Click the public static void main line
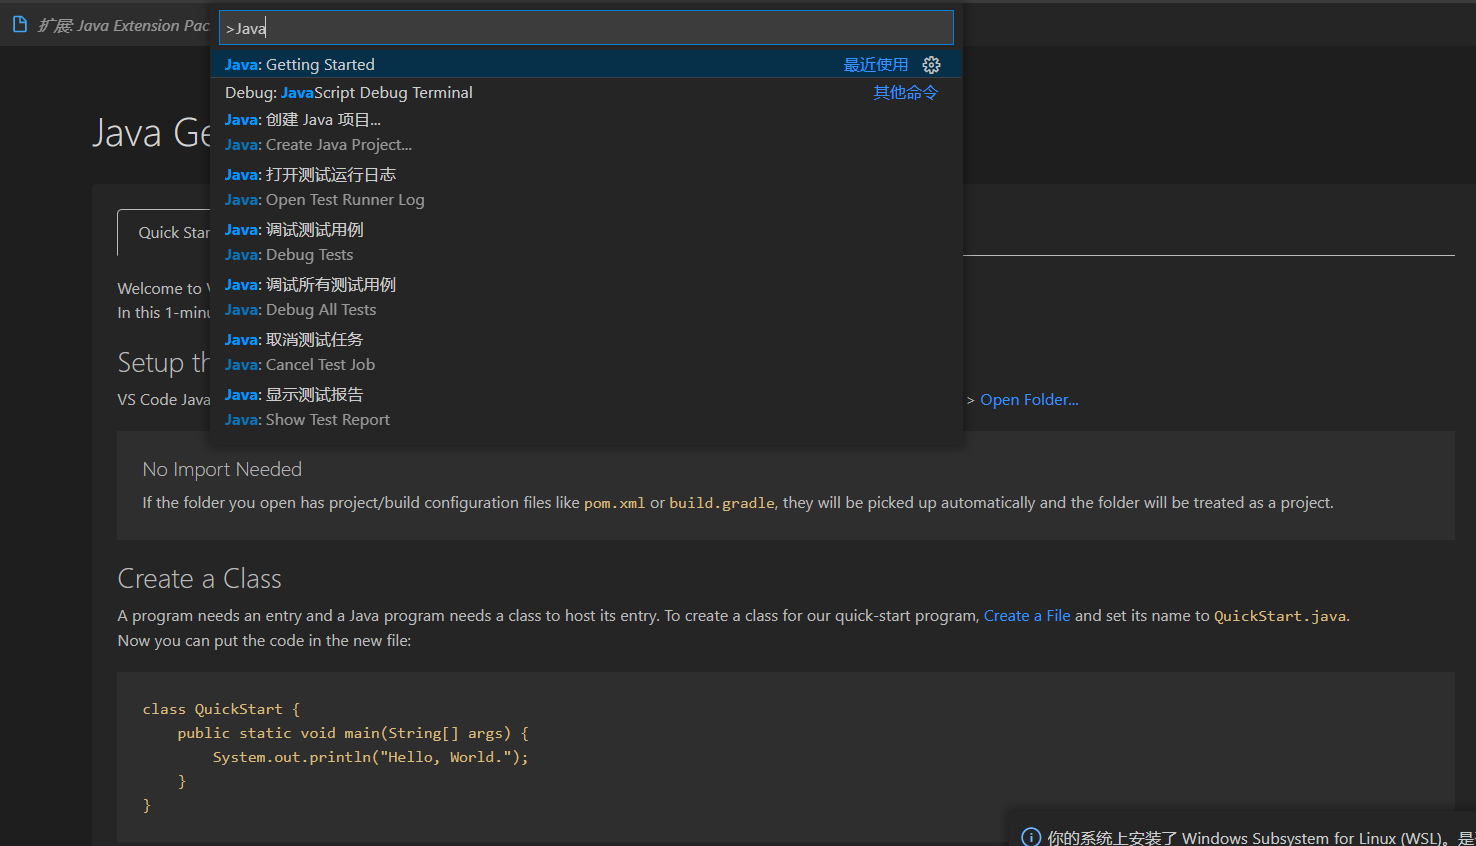The width and height of the screenshot is (1476, 846). 353,733
